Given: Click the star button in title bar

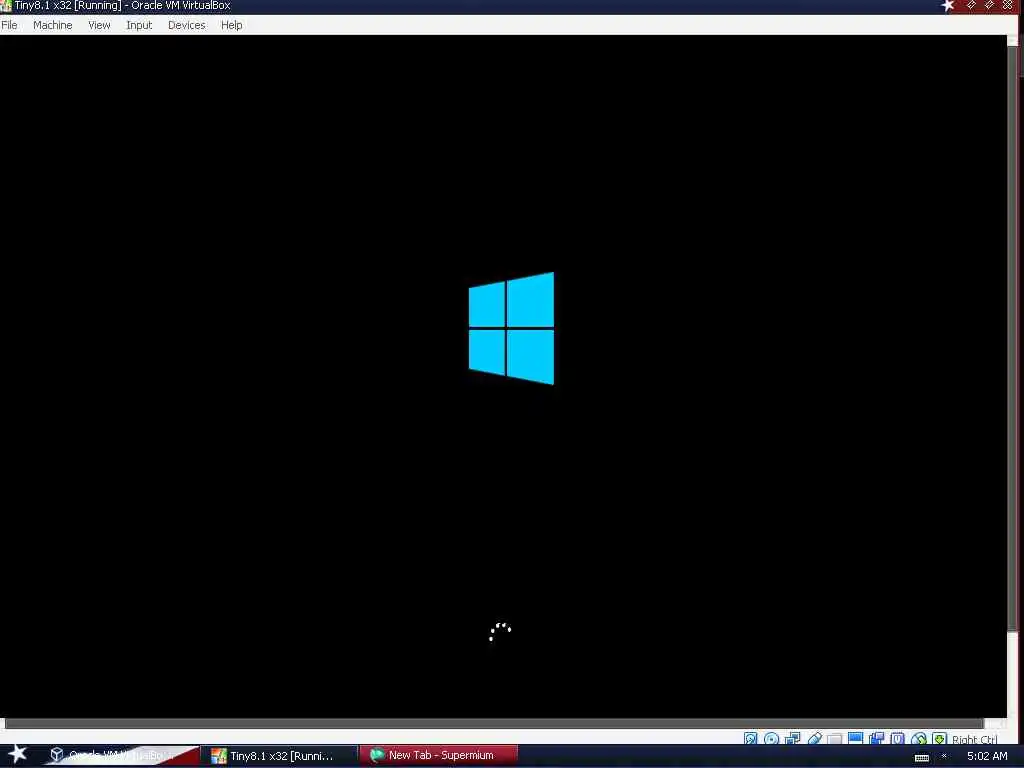Looking at the screenshot, I should coord(948,6).
